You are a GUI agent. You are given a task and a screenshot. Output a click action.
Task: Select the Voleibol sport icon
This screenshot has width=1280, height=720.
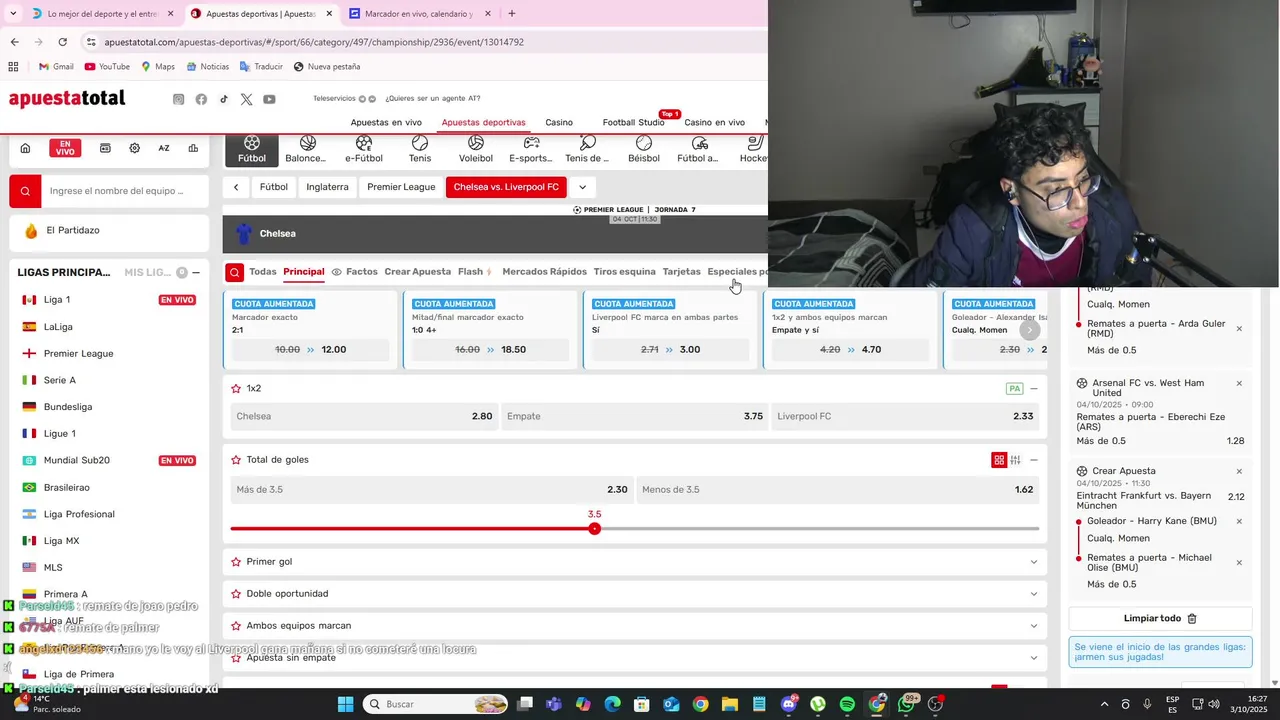(476, 150)
